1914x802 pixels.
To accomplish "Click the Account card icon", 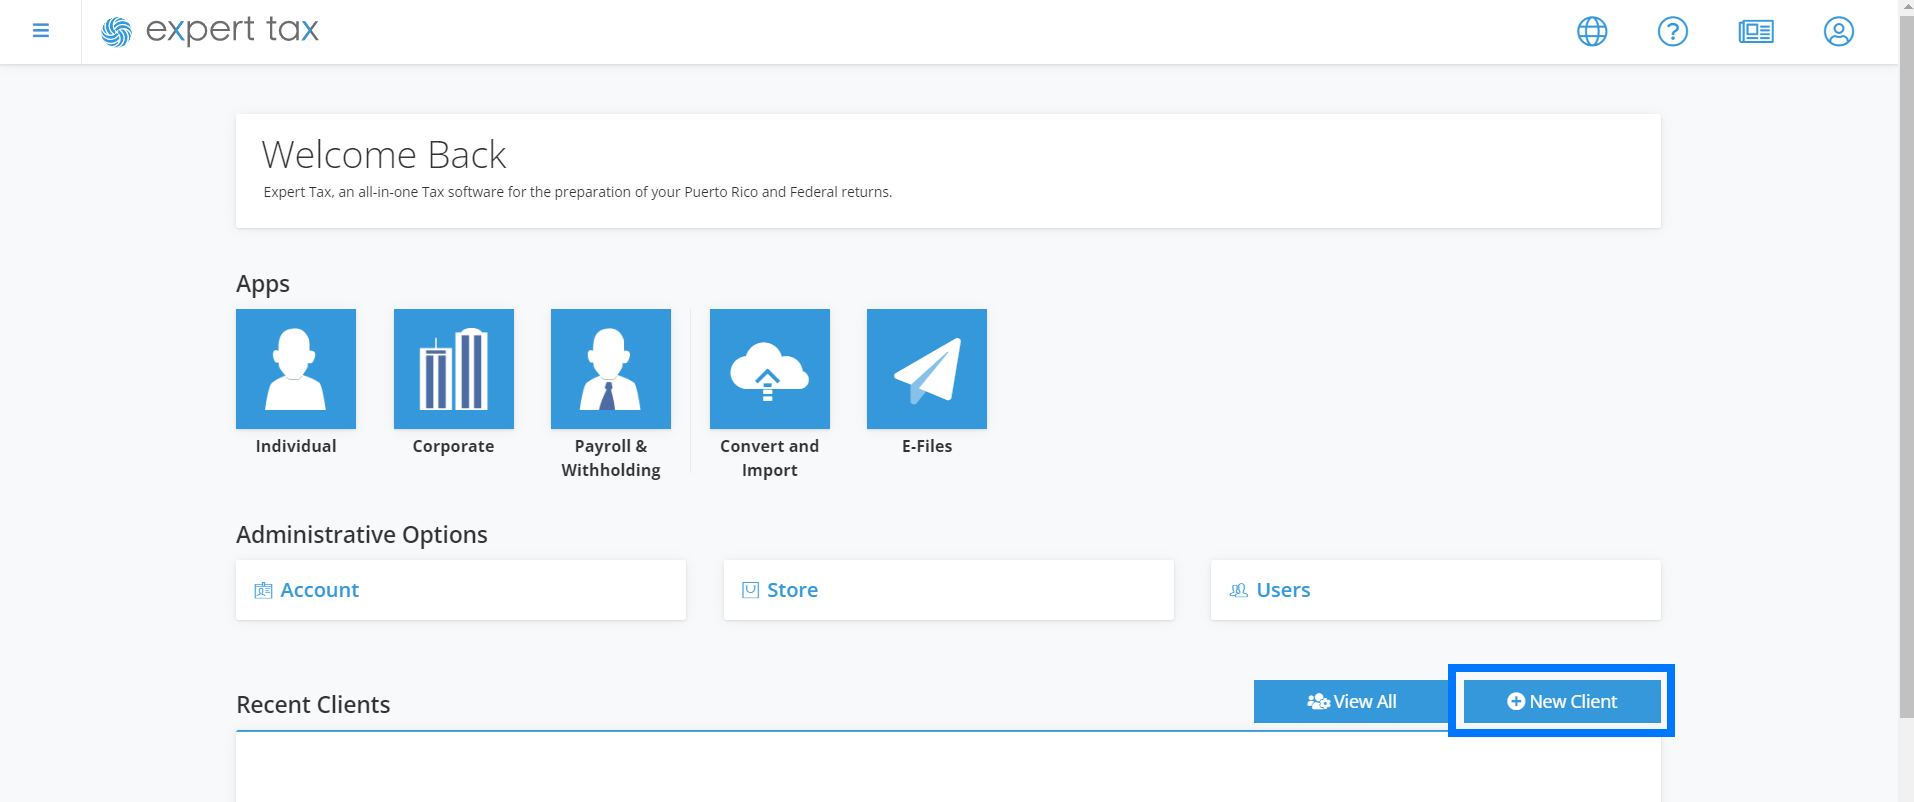I will pyautogui.click(x=263, y=591).
